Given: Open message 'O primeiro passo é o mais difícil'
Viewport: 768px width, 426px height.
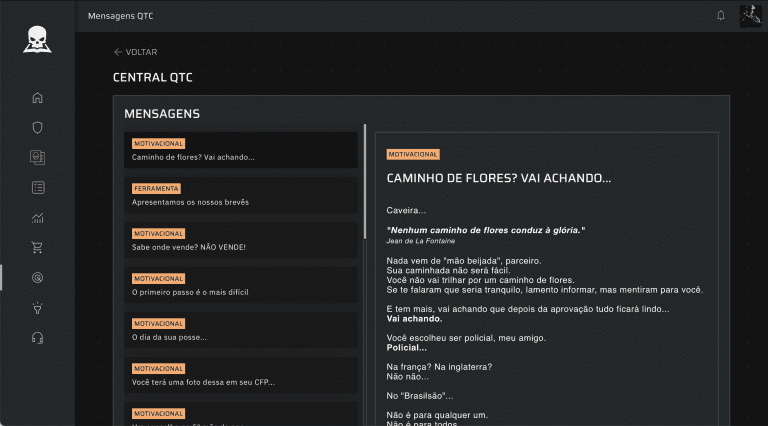Looking at the screenshot, I should coord(240,285).
